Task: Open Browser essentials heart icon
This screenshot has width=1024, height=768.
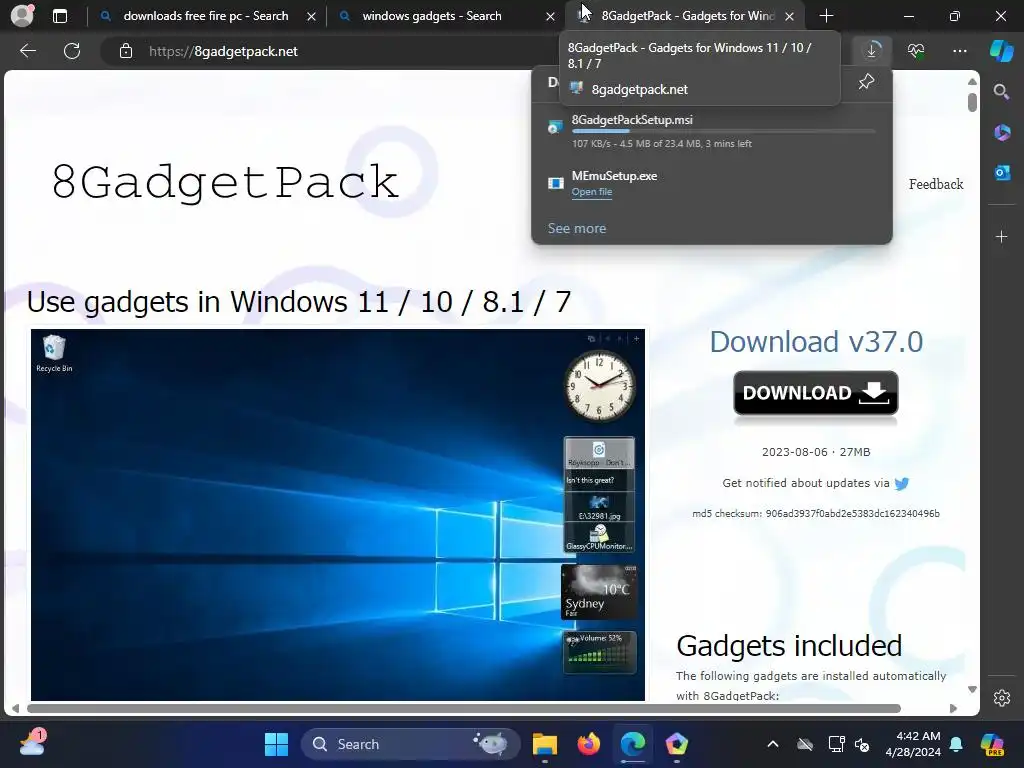Action: click(916, 51)
